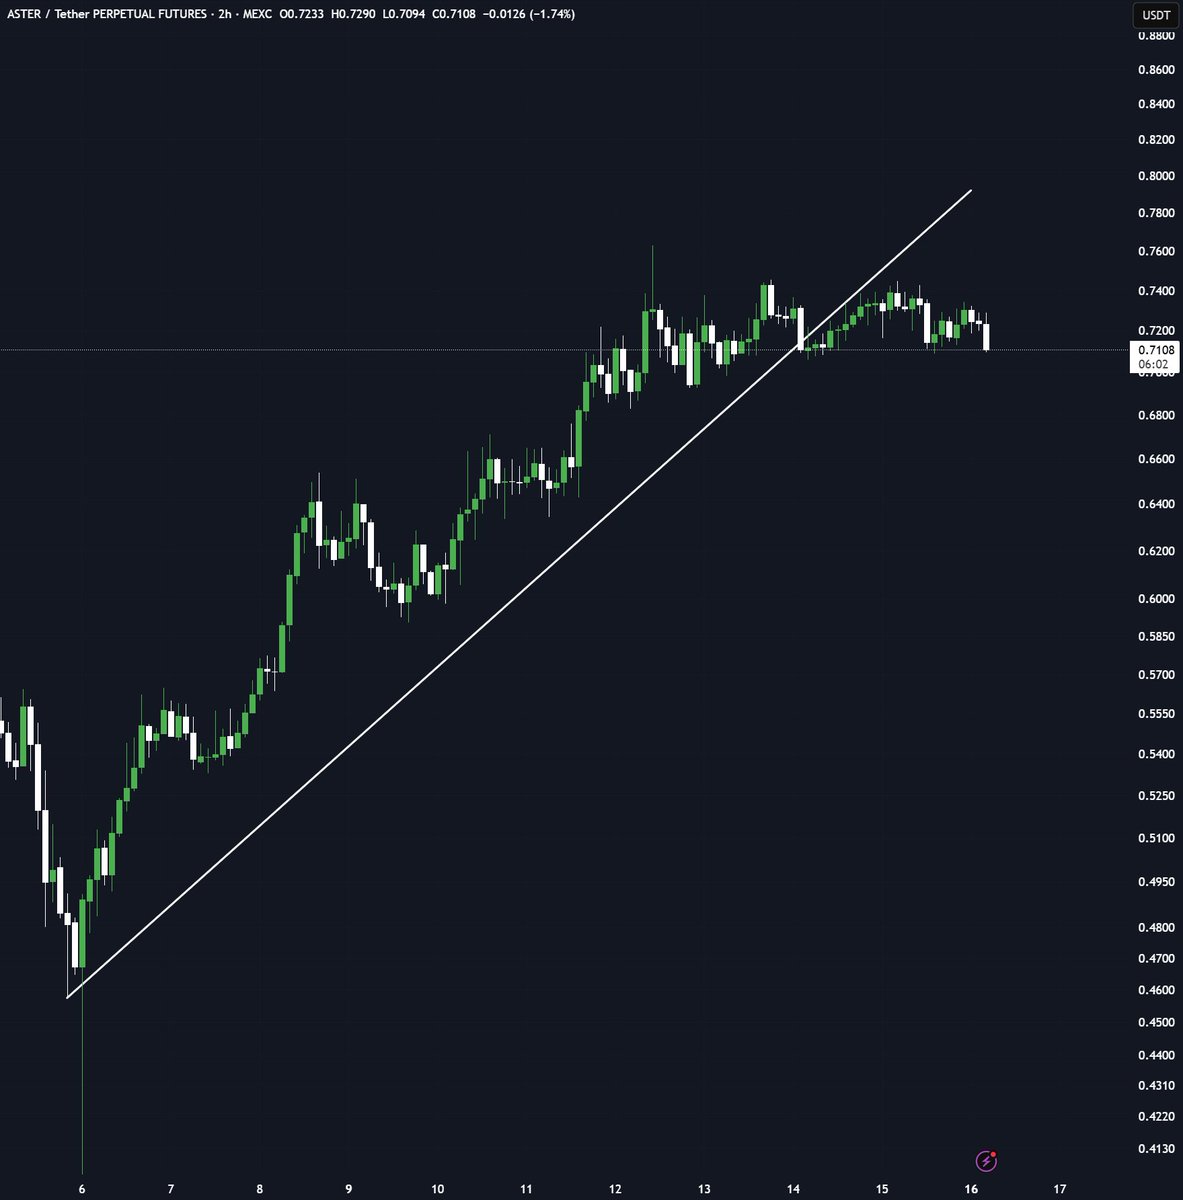Click date 7 on the time axis
Screen dimensions: 1183x1200
[171, 1189]
